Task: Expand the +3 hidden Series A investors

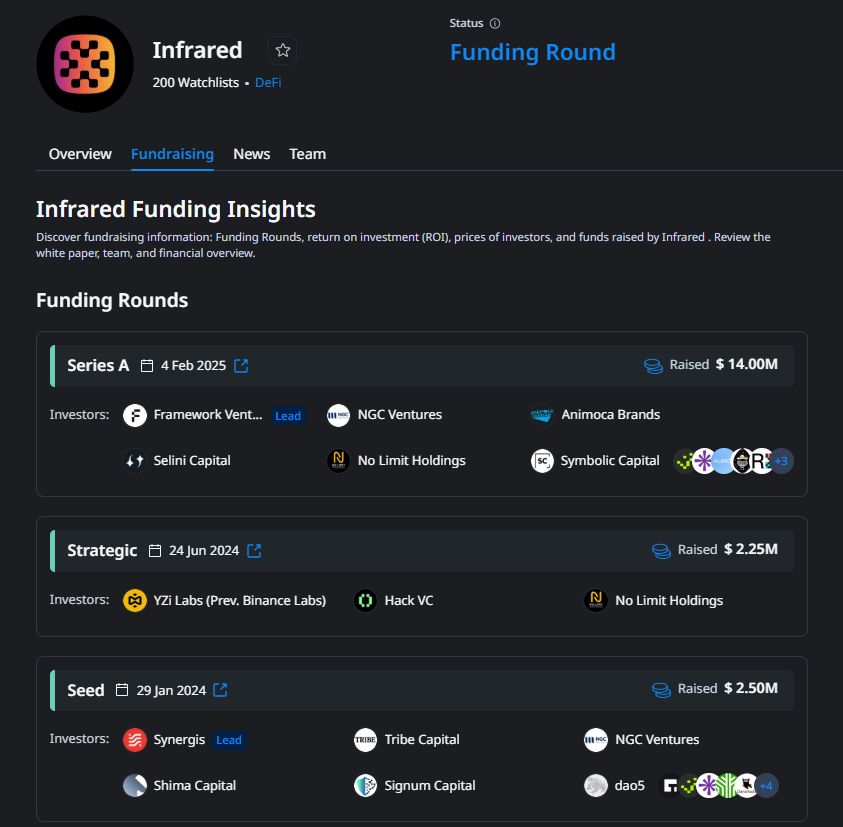Action: click(781, 461)
